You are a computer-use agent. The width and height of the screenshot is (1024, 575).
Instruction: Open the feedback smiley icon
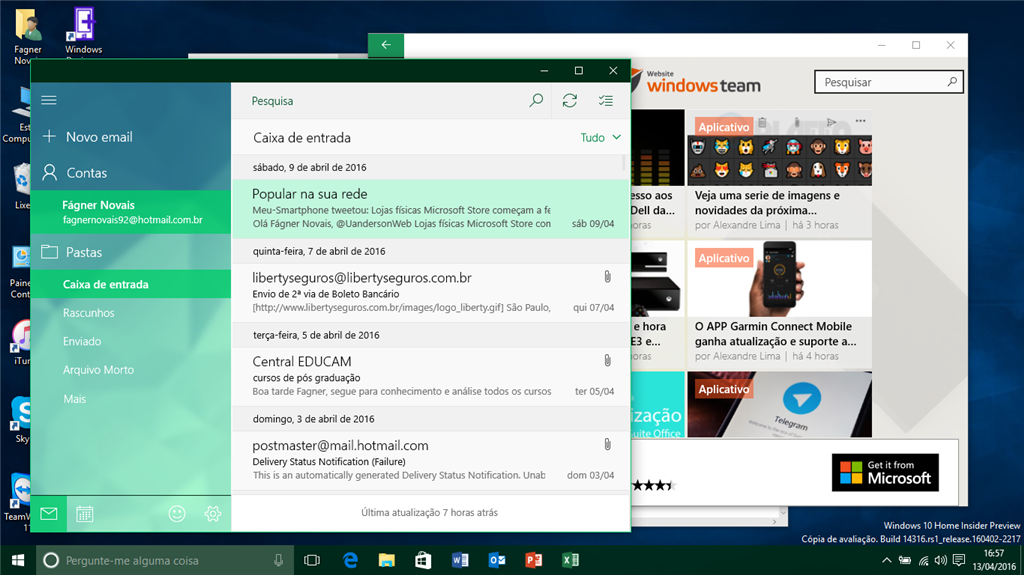click(176, 514)
